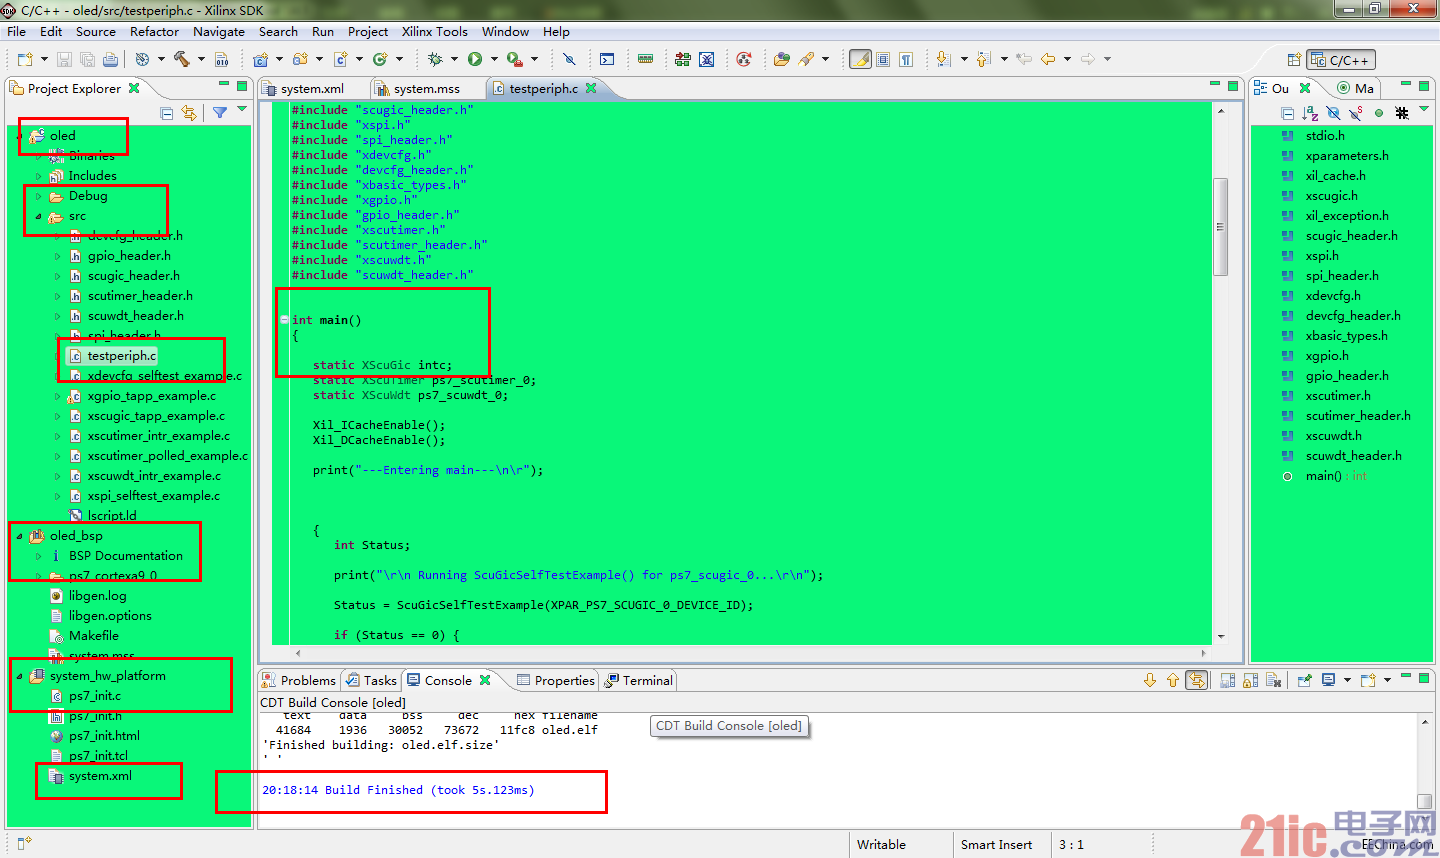Click the Open Perspective icon
This screenshot has width=1440, height=858.
[x=1294, y=60]
